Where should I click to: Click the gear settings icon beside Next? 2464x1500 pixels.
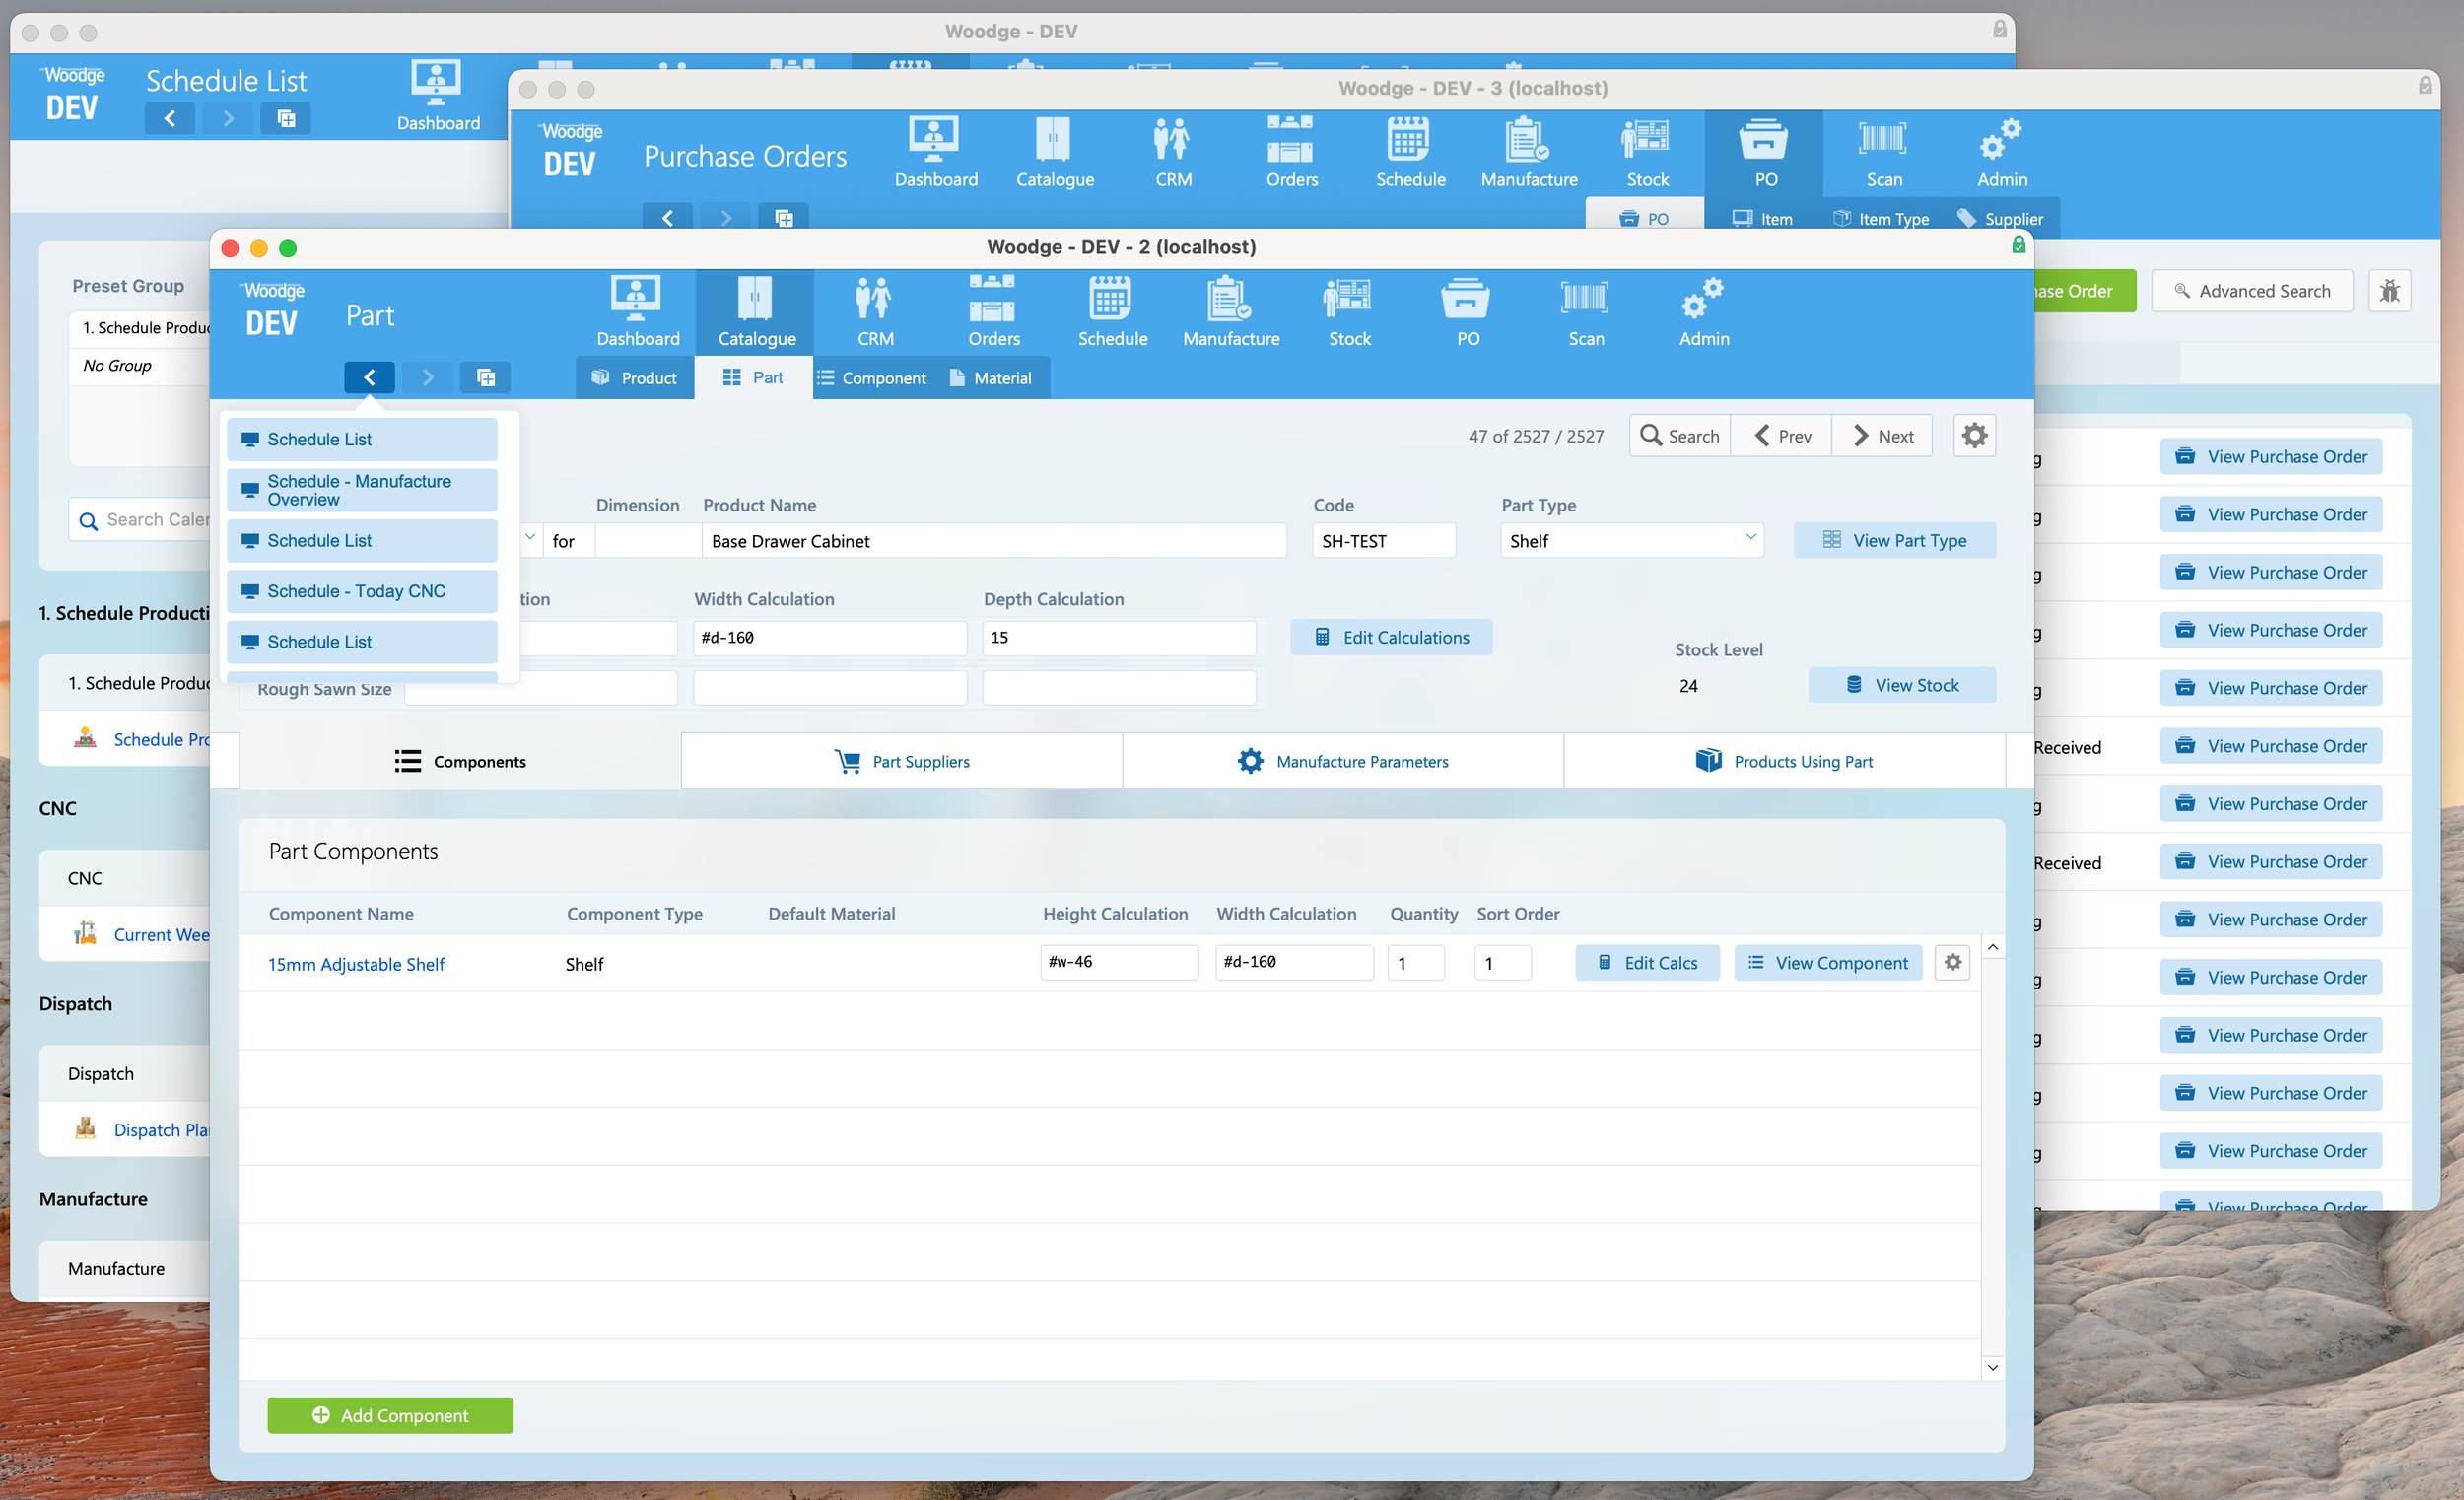[1974, 436]
